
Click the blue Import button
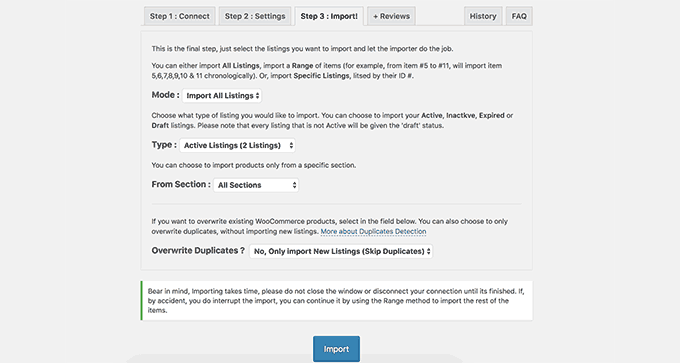[336, 349]
